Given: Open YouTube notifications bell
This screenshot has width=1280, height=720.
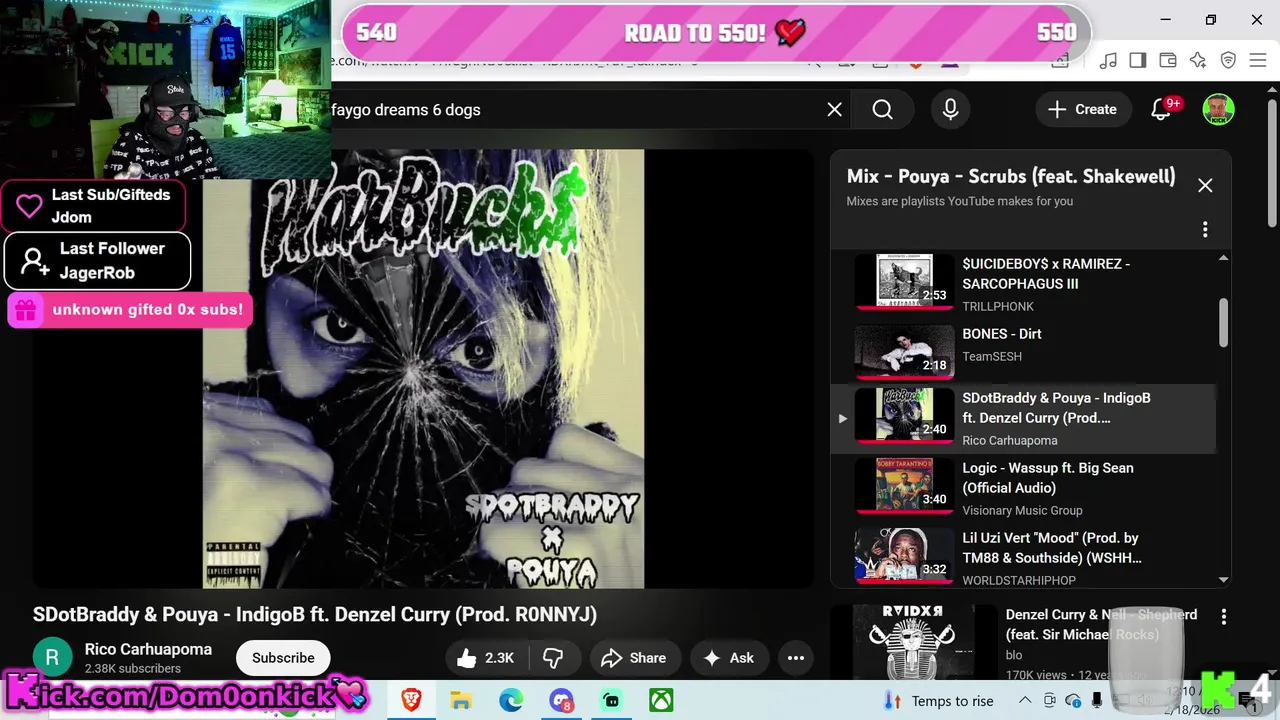Looking at the screenshot, I should [1162, 110].
